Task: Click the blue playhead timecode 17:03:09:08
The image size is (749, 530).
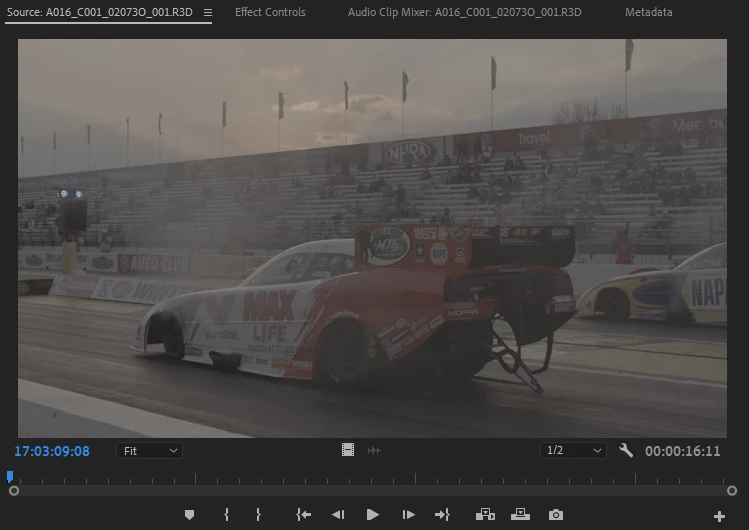Action: [x=52, y=451]
